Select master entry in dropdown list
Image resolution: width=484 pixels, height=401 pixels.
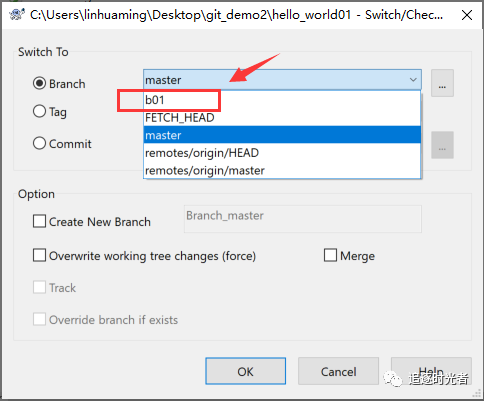point(282,135)
